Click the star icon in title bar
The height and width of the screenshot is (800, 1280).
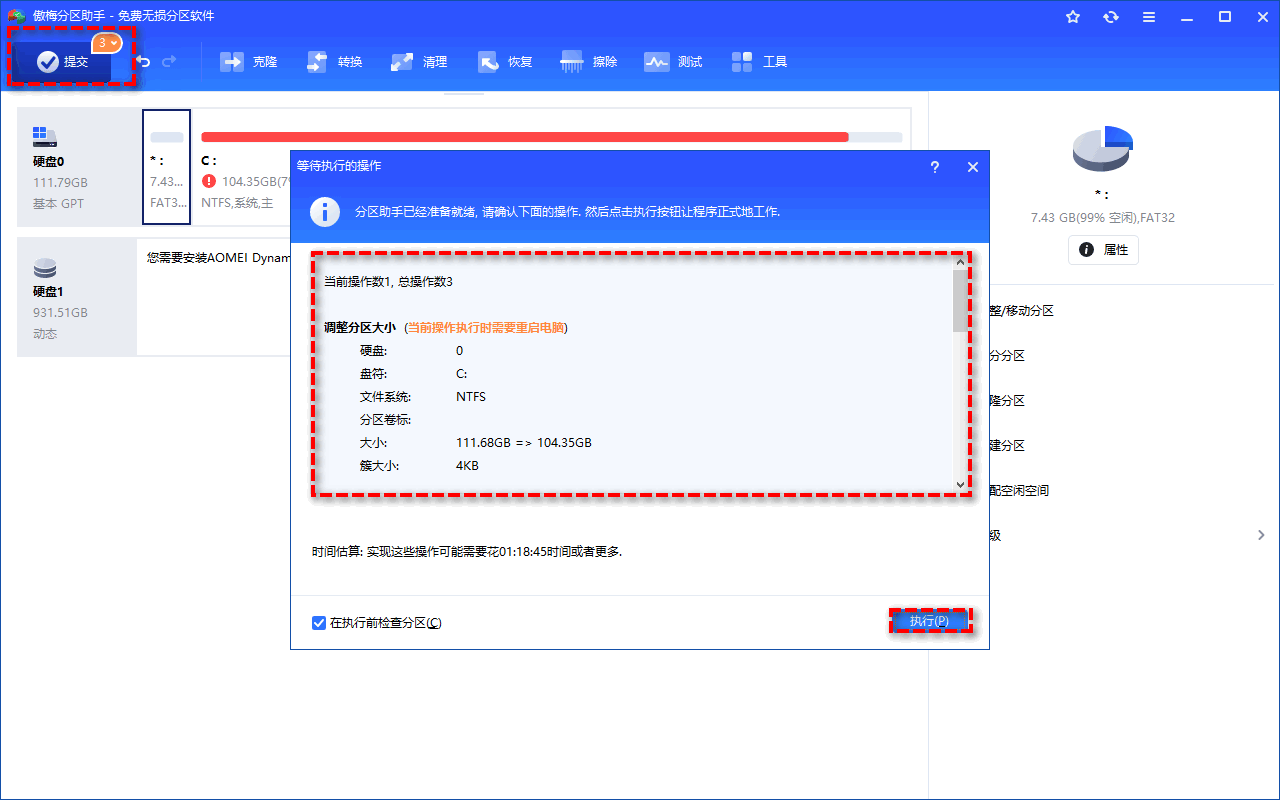click(x=1073, y=16)
